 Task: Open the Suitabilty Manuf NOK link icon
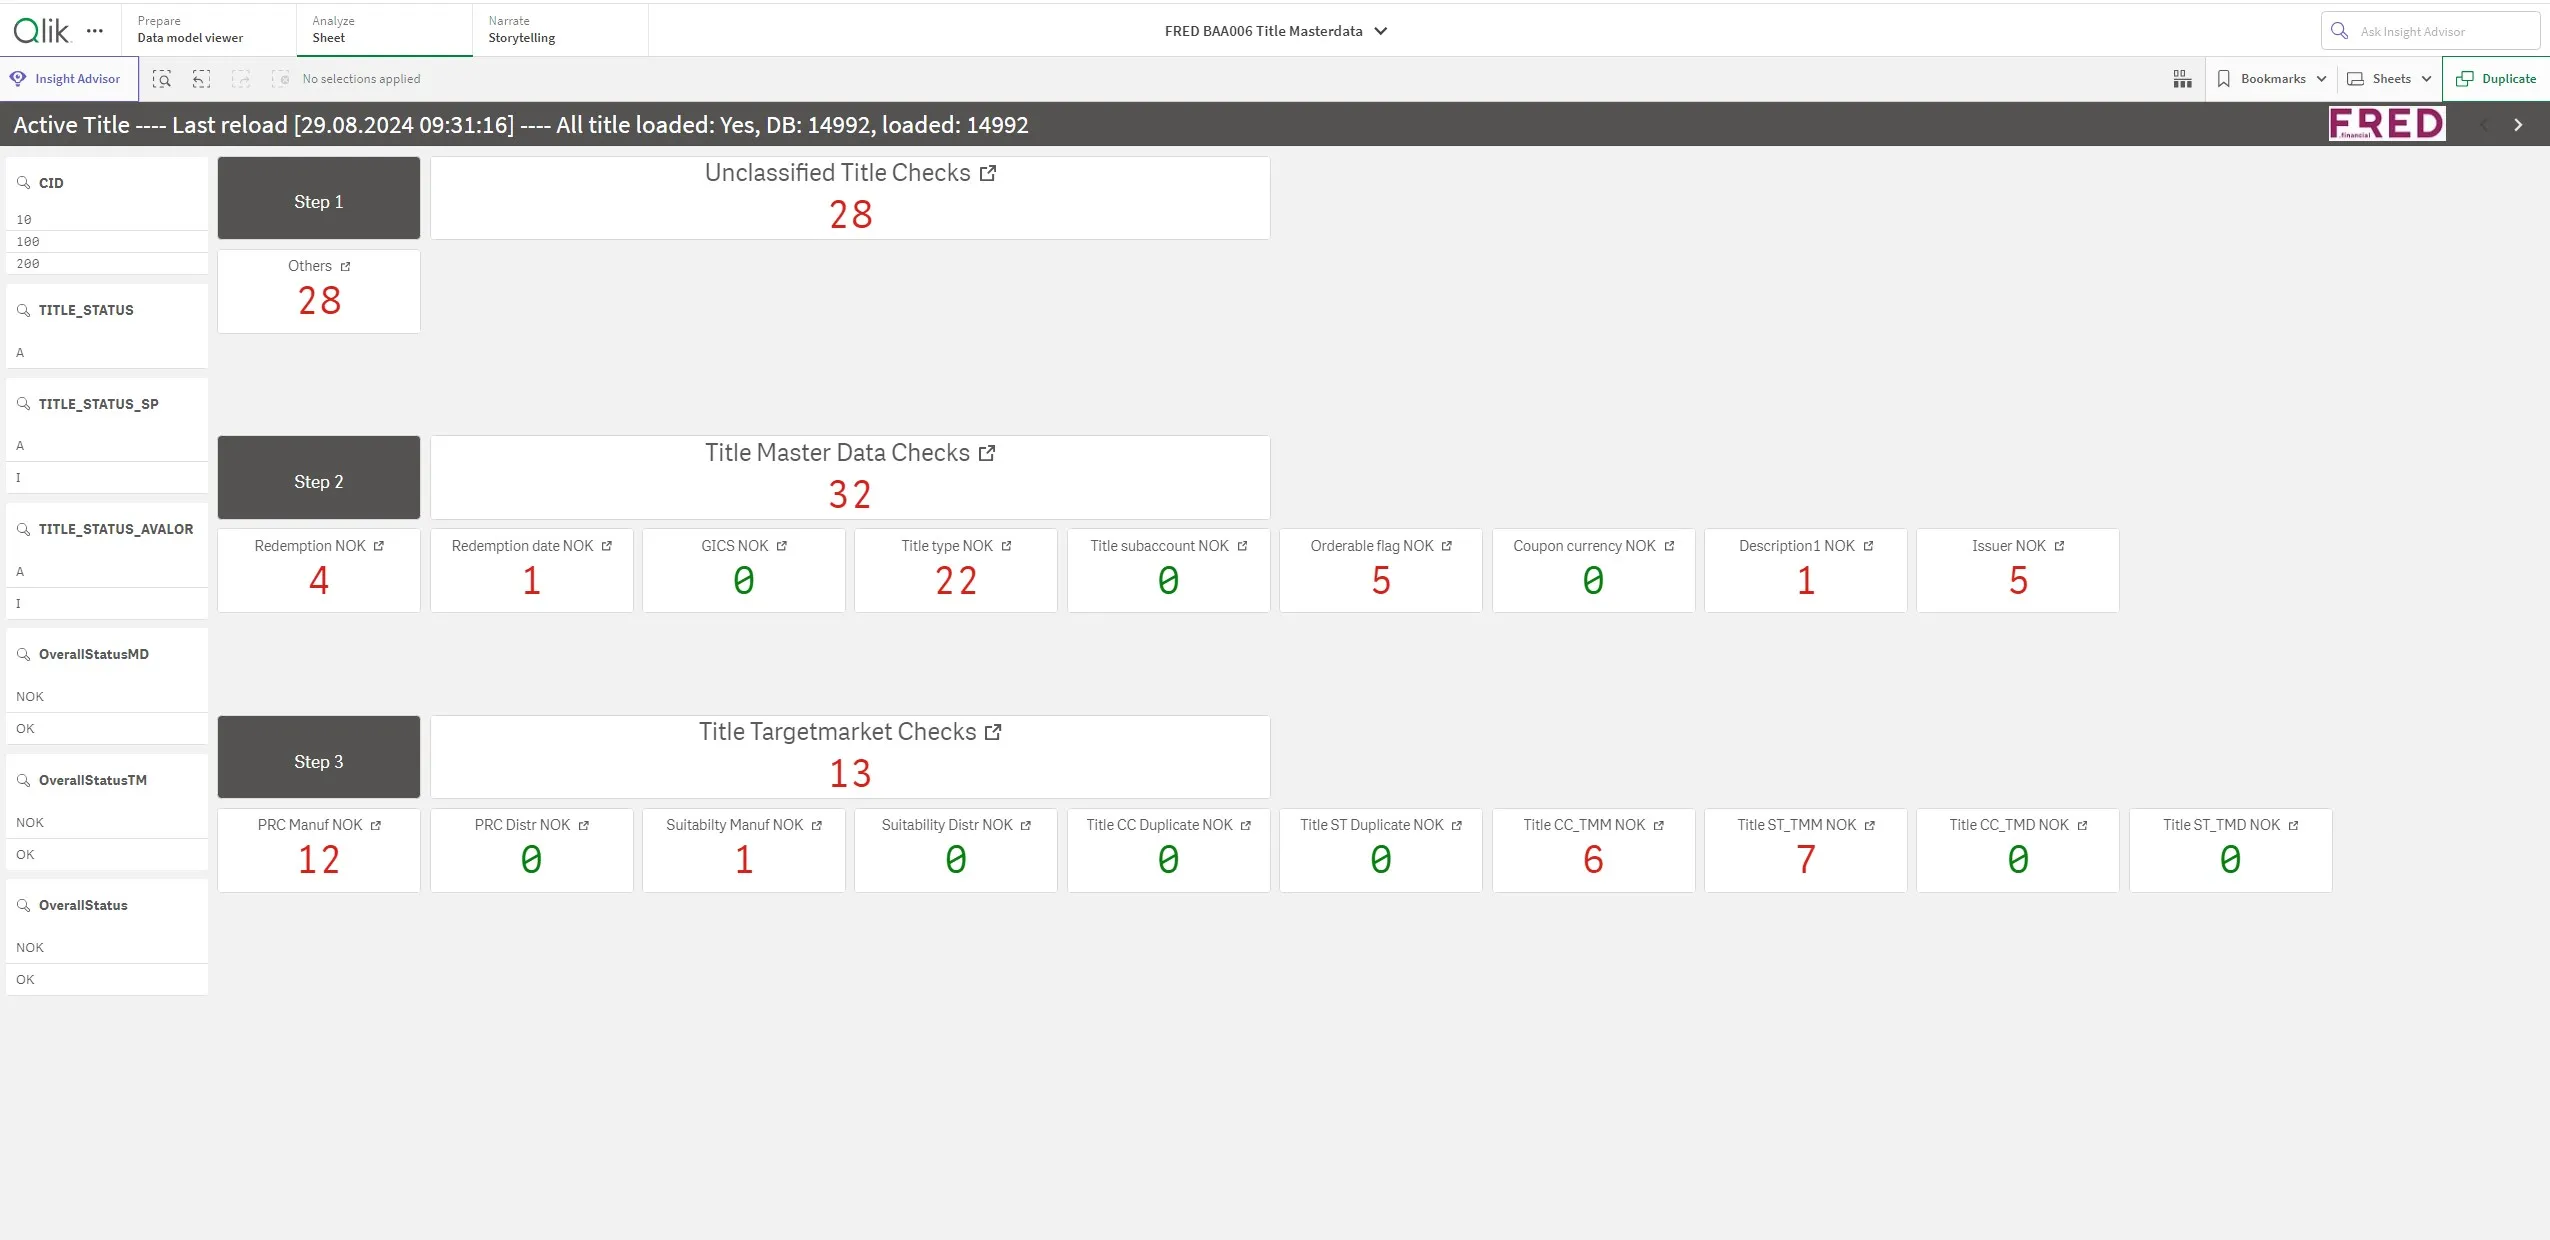pos(817,825)
